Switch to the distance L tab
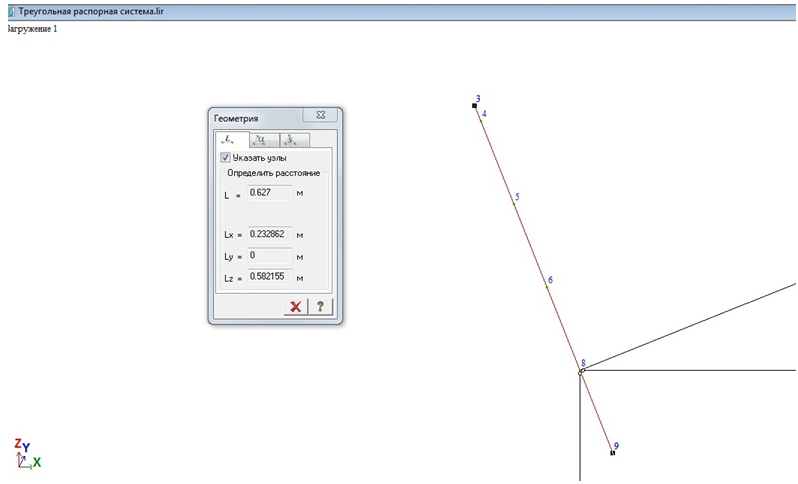The image size is (798, 484). coord(232,139)
